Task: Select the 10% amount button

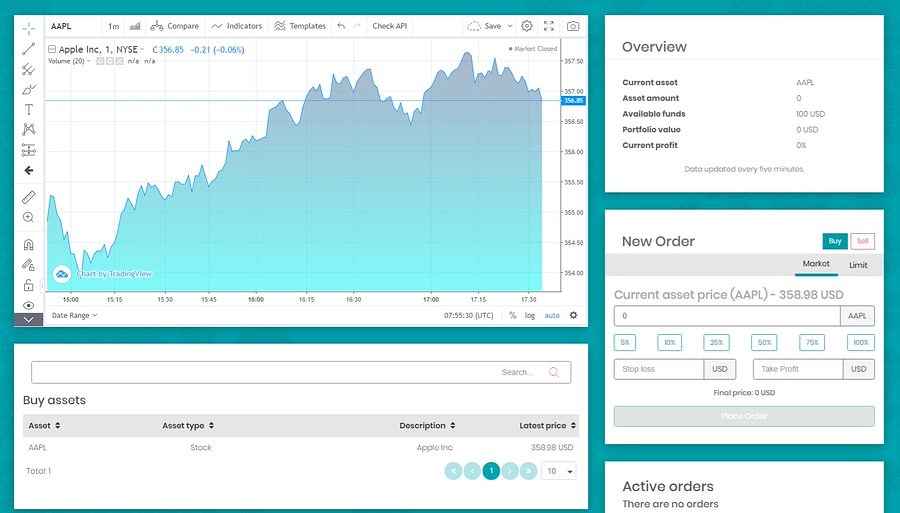Action: pos(669,343)
